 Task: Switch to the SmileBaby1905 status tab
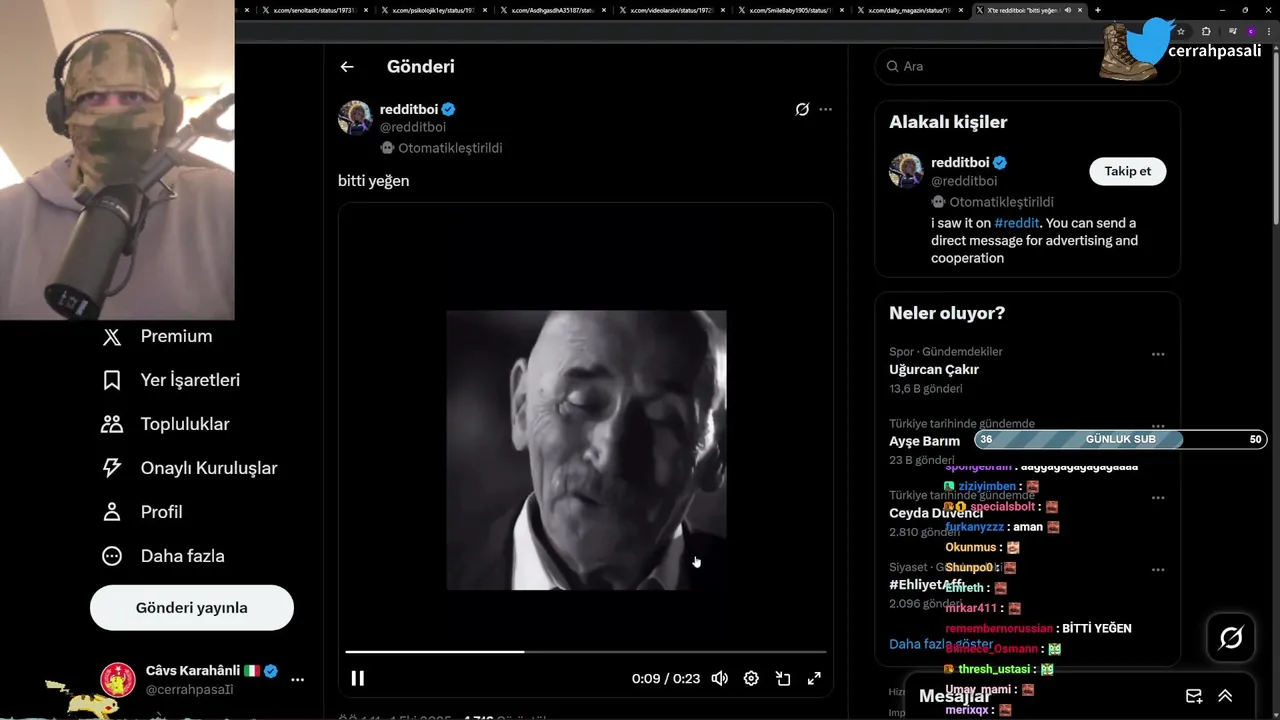[x=790, y=10]
